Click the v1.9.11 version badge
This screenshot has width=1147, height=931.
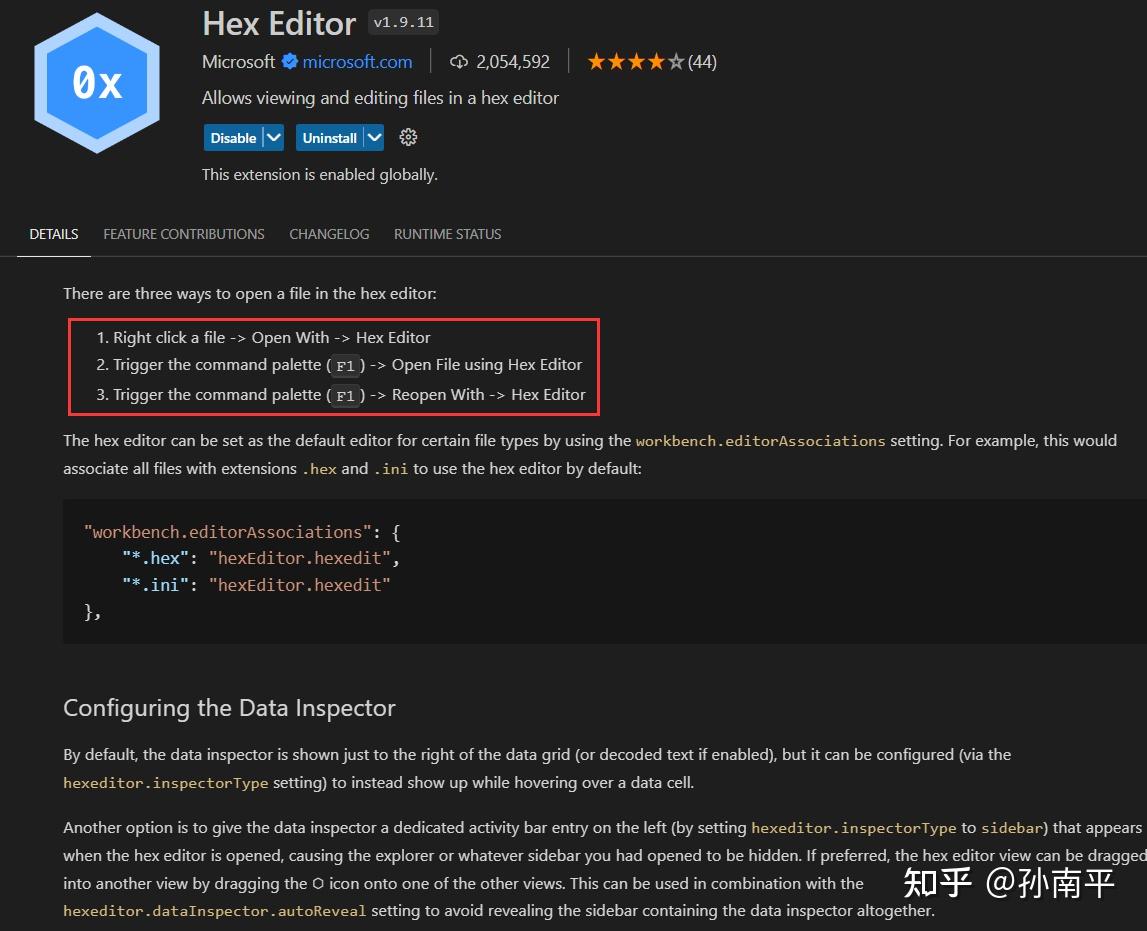tap(404, 23)
